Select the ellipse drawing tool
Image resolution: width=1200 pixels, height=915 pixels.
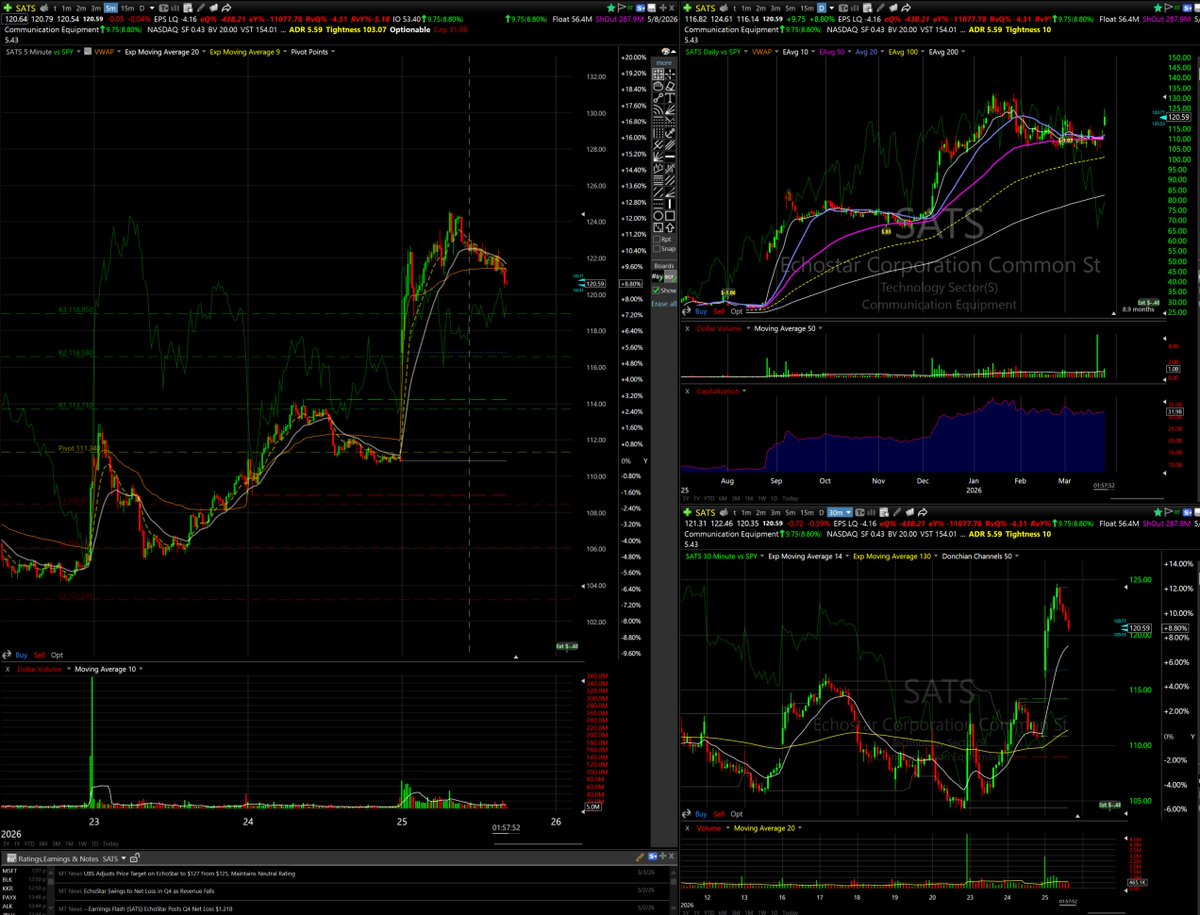point(658,215)
